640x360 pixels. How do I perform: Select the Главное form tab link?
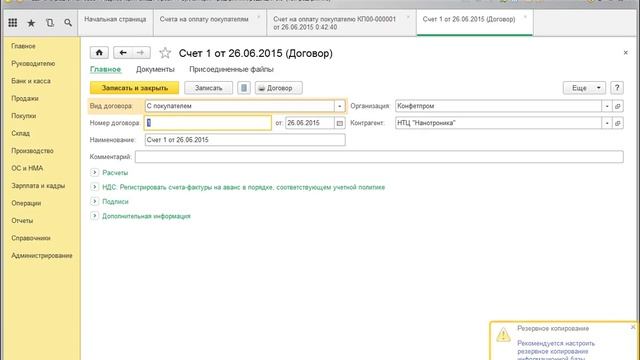[x=106, y=69]
